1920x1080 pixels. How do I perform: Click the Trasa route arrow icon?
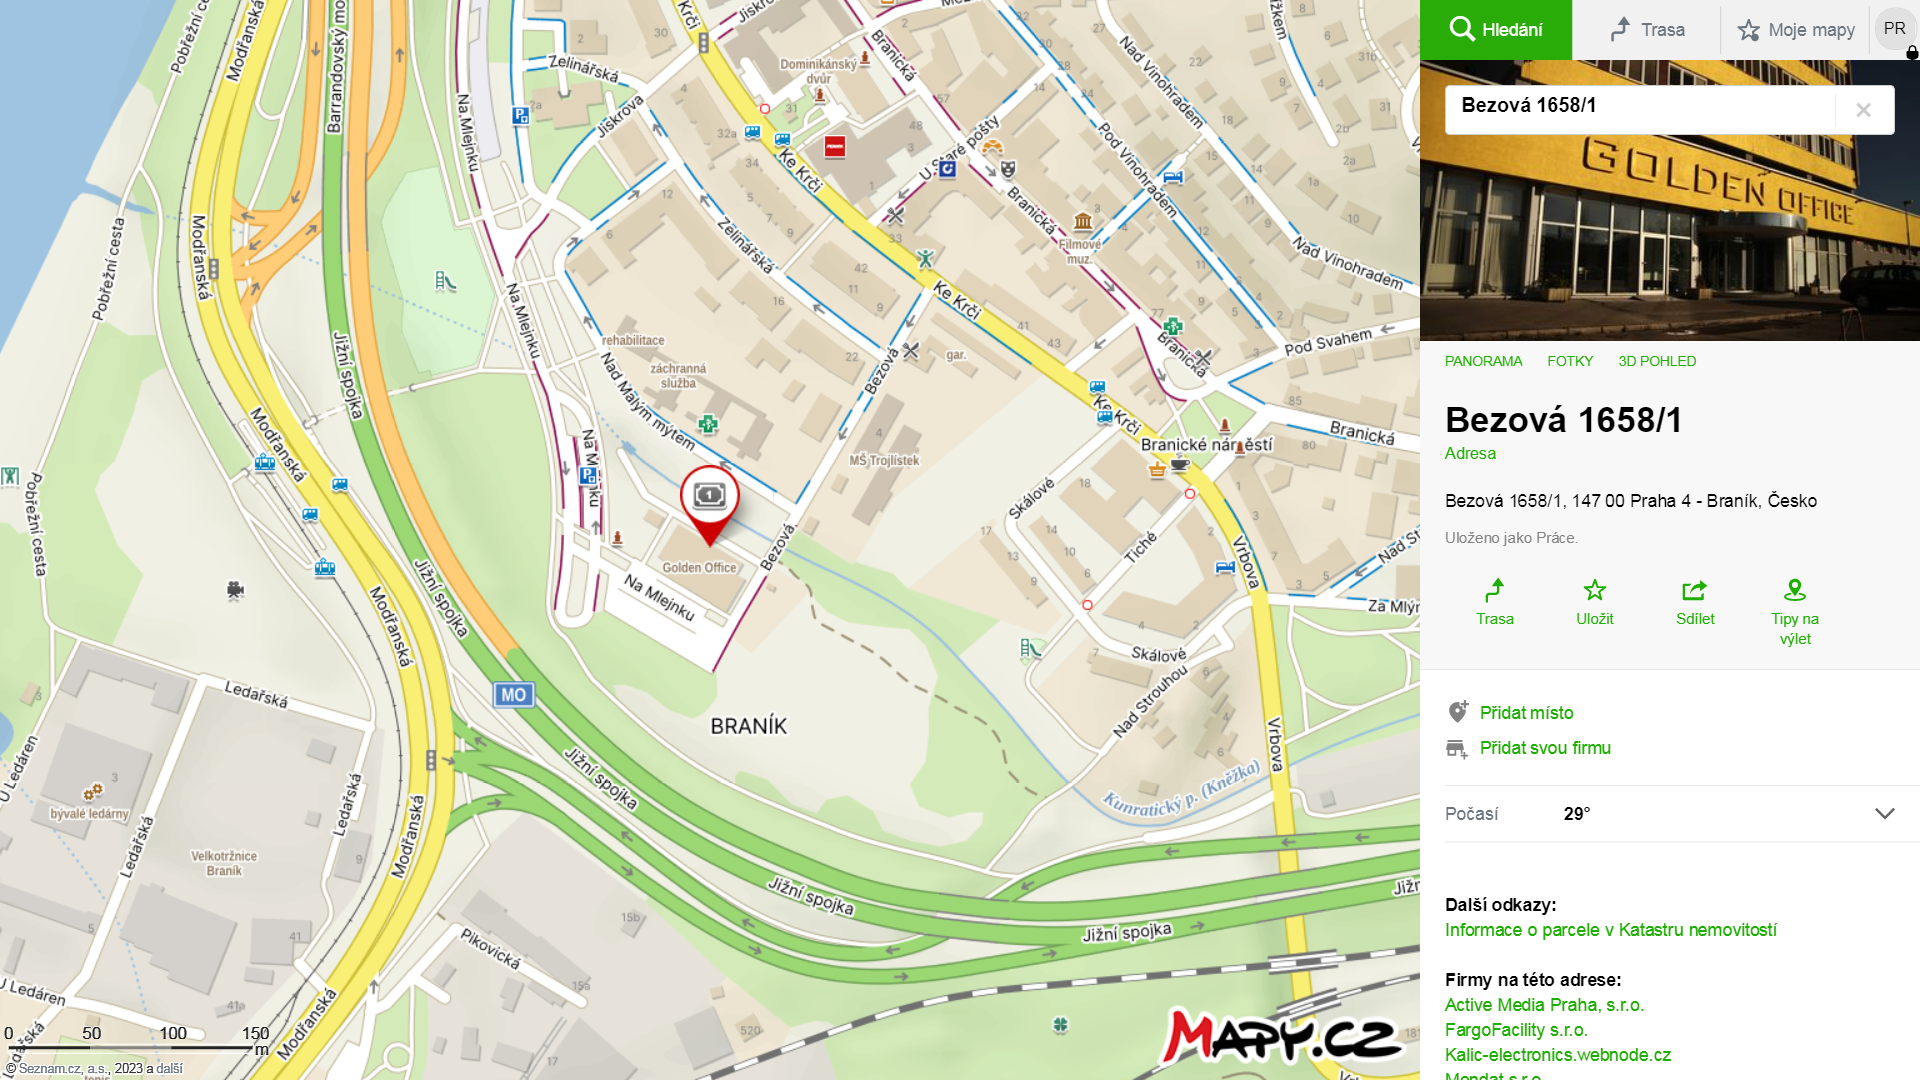click(1495, 591)
